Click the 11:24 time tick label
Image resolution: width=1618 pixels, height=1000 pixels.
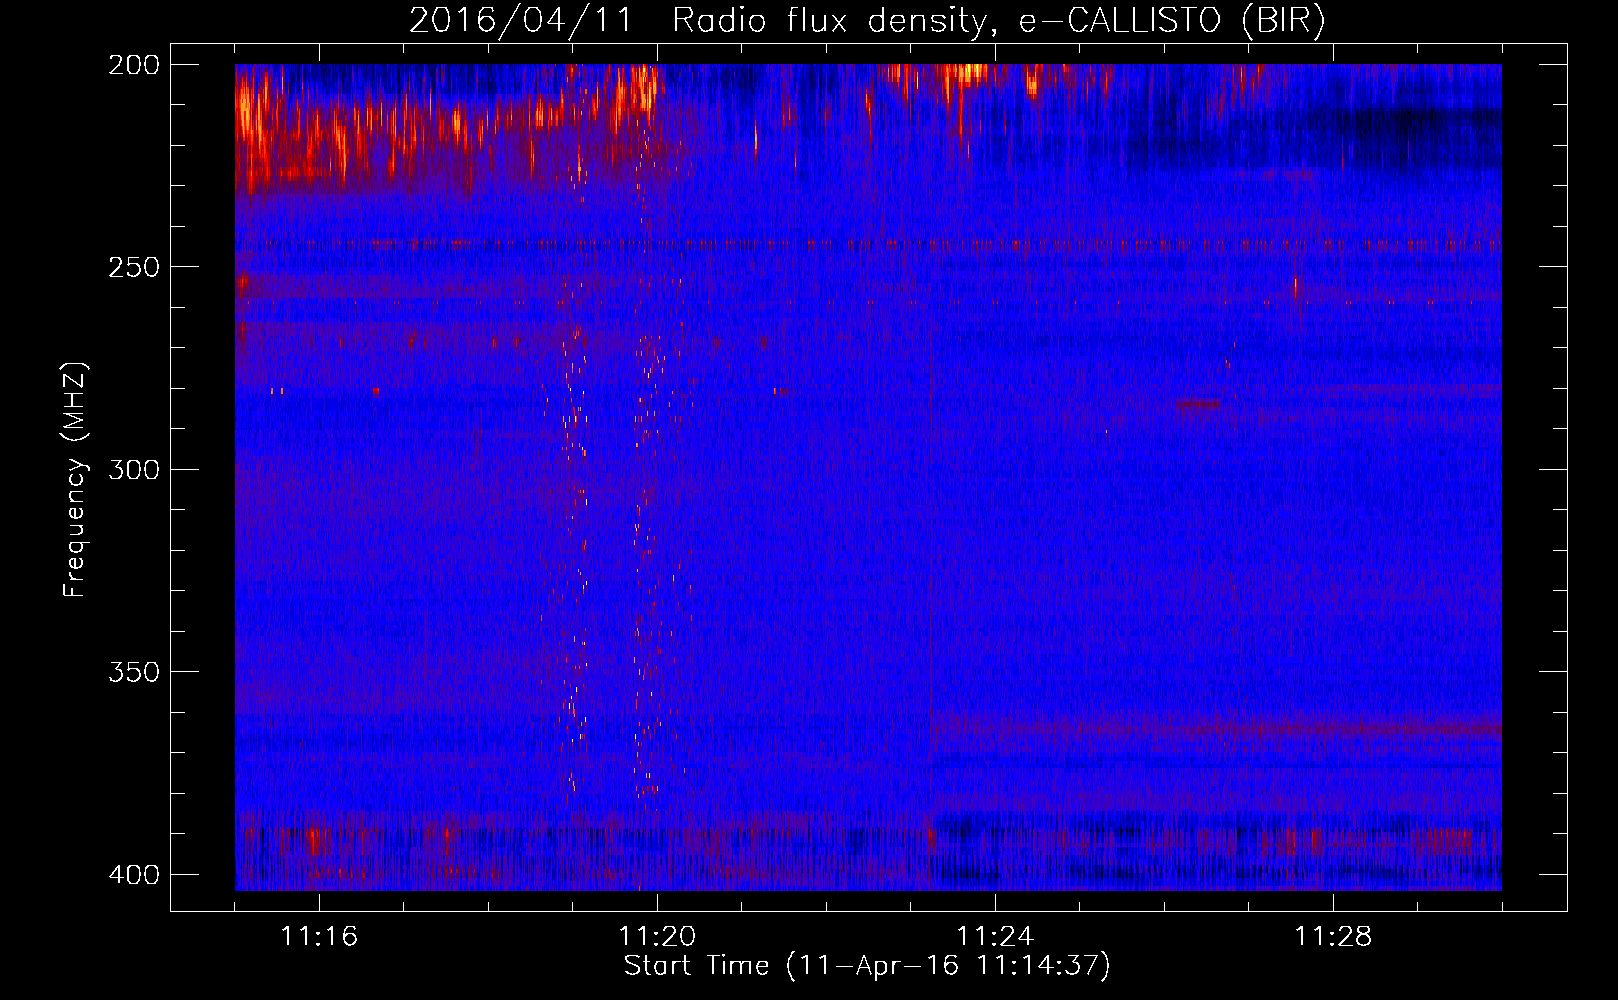(995, 936)
